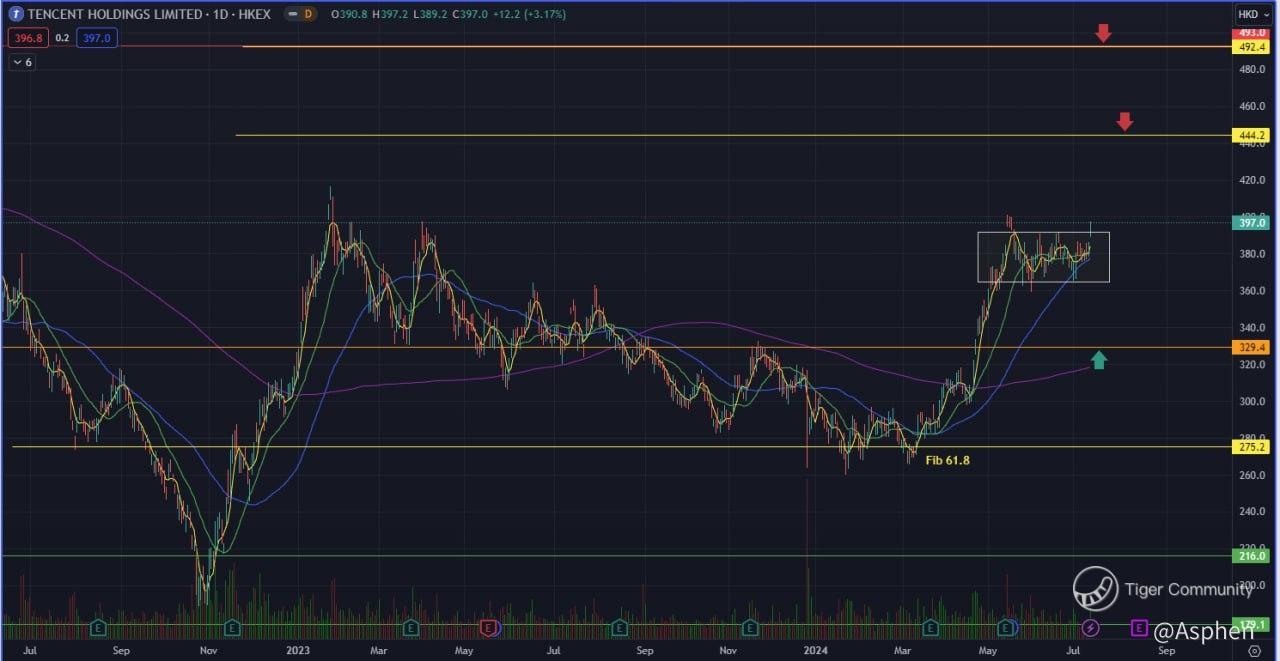Click earnings E marker between Jul and Sep 2023
The height and width of the screenshot is (661, 1280).
(619, 627)
